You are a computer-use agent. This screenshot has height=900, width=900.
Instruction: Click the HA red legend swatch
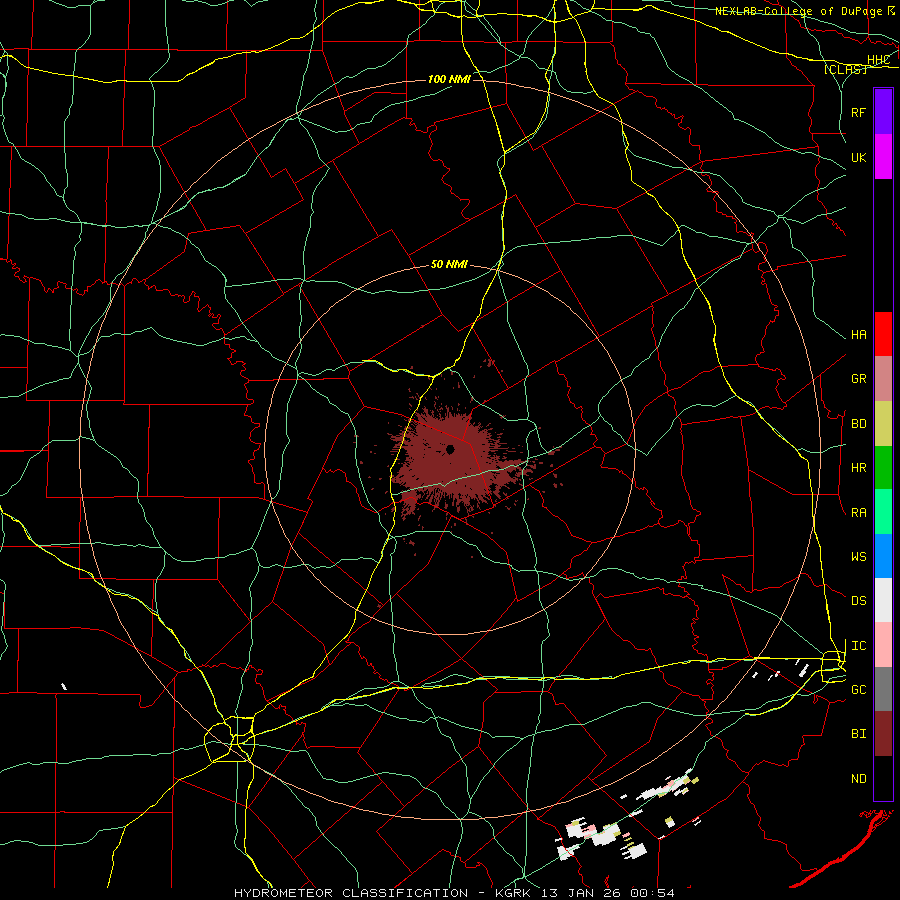click(883, 334)
